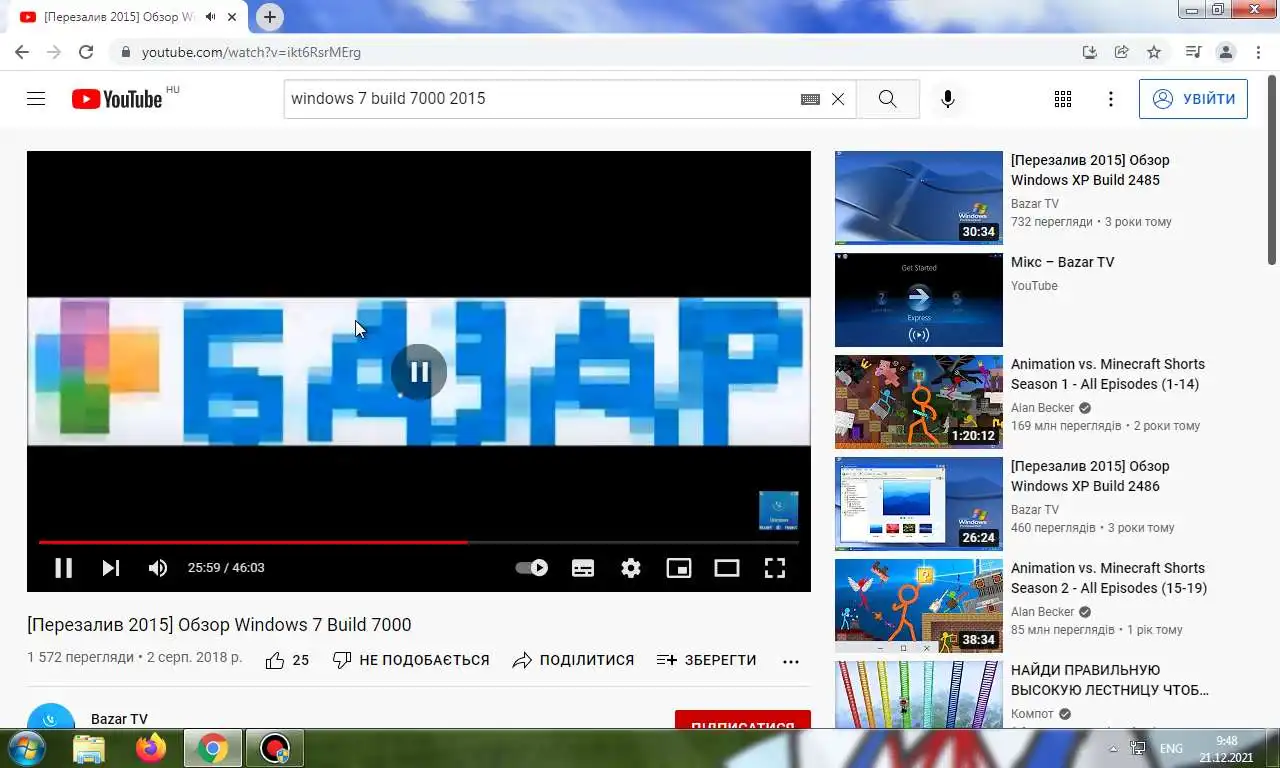The image size is (1280, 768).
Task: Switch to miniplayer mode
Action: 679,568
